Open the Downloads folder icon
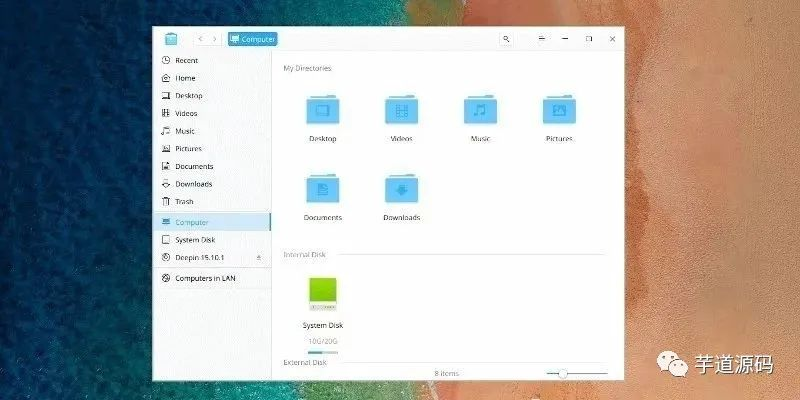This screenshot has height=400, width=800. [x=402, y=189]
